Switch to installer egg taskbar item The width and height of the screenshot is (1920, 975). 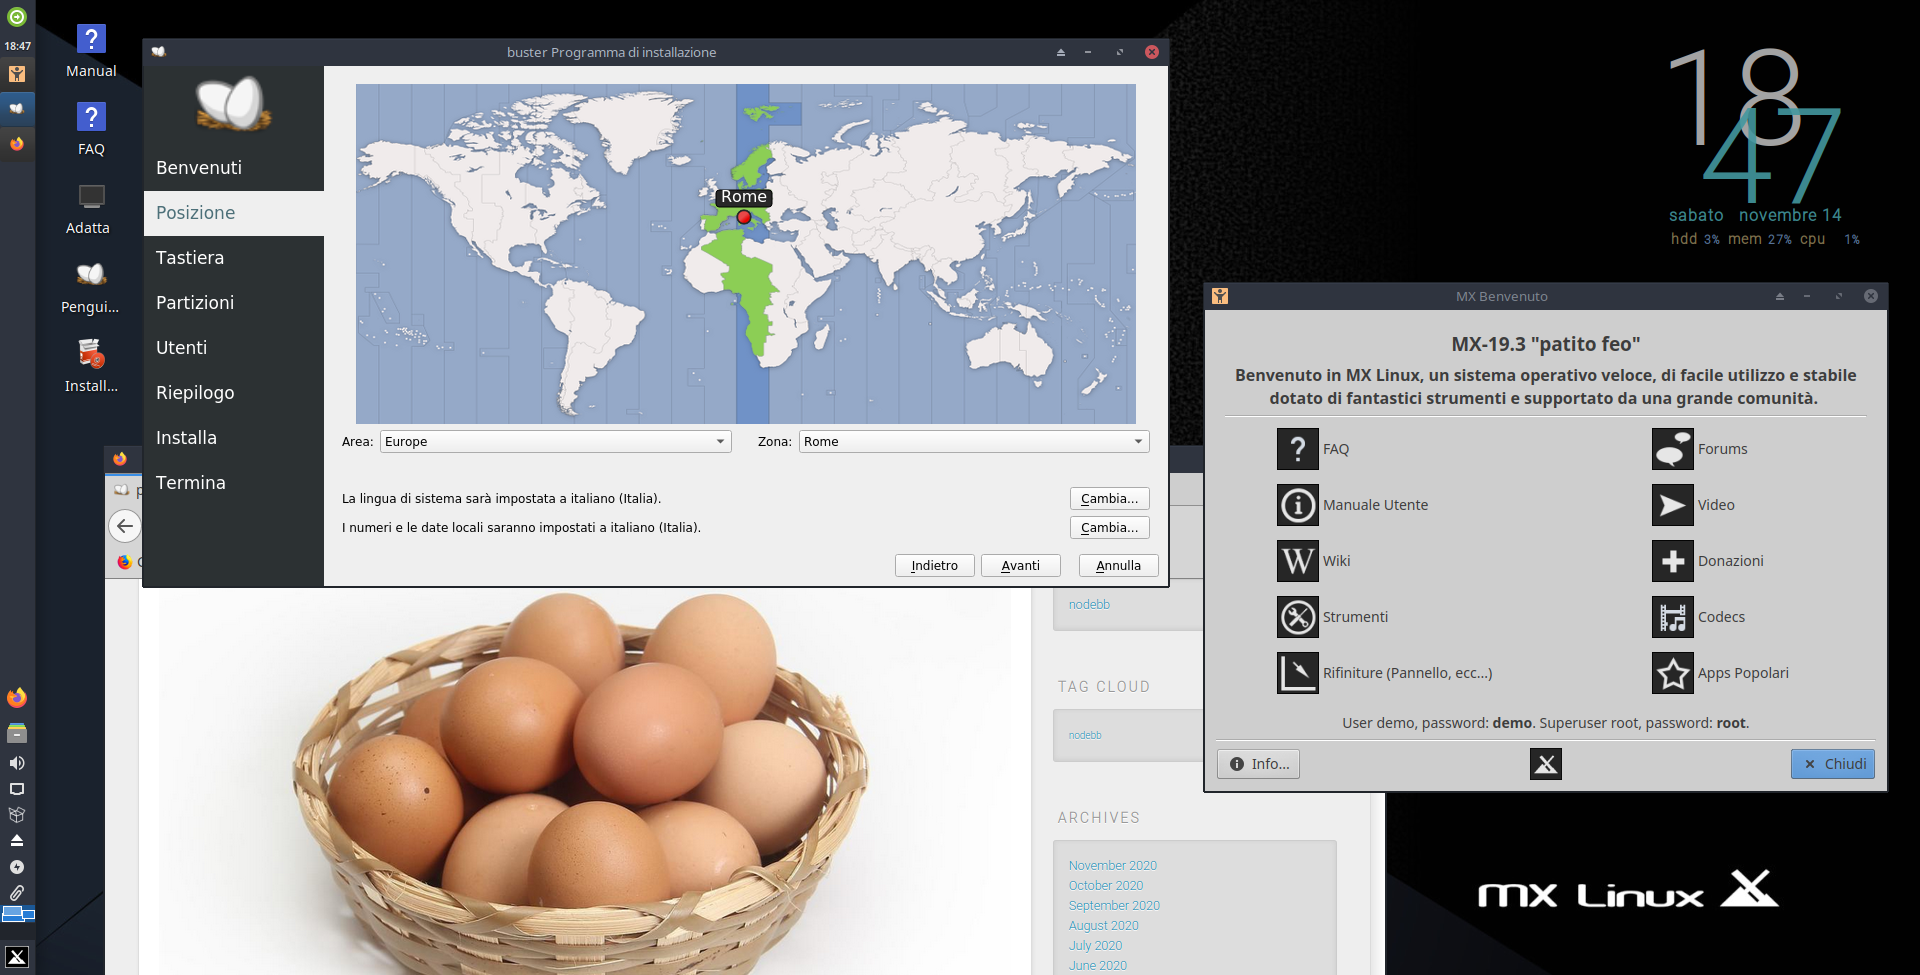[17, 108]
